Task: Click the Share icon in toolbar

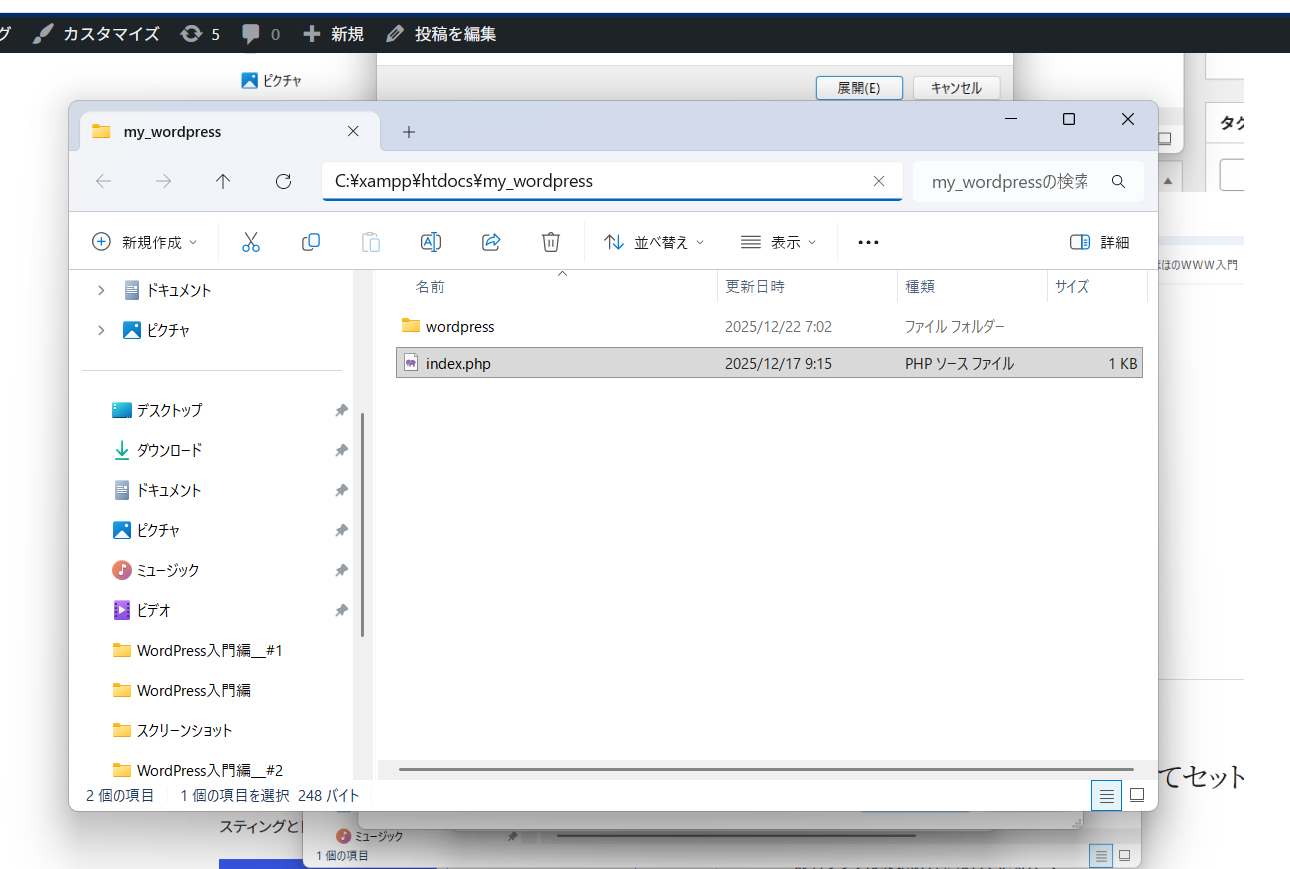Action: pos(491,242)
